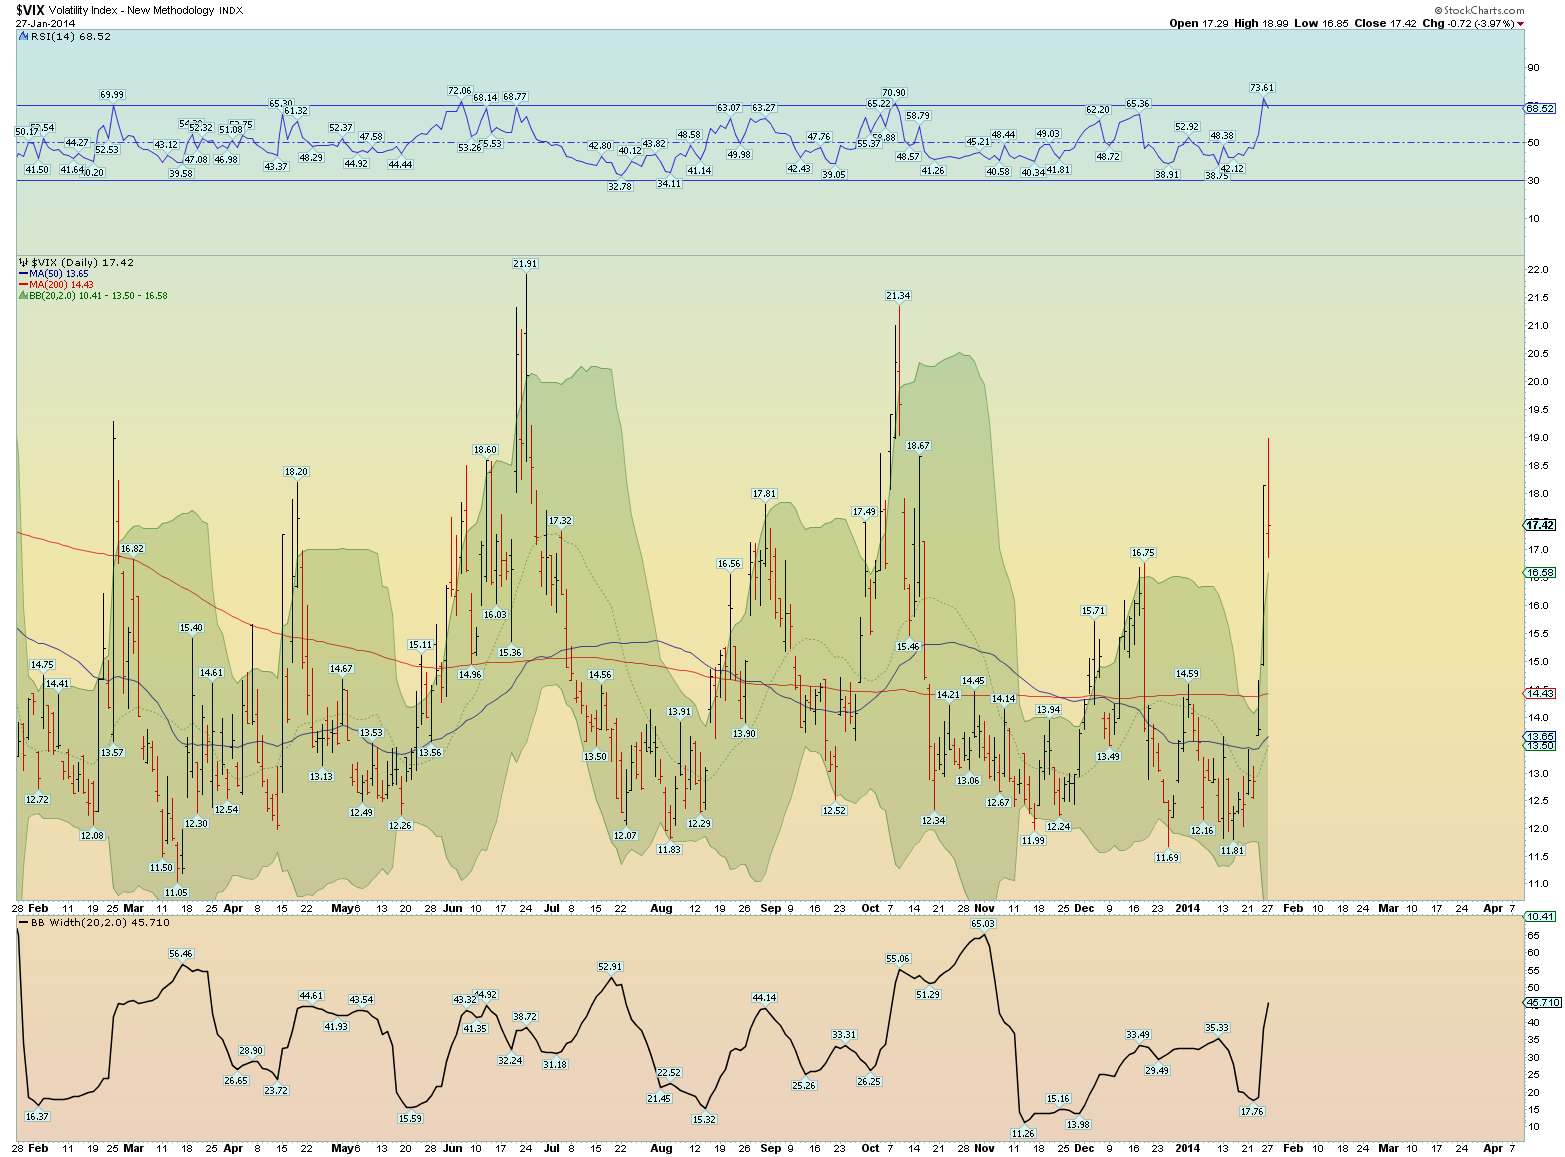Image resolution: width=1565 pixels, height=1157 pixels.
Task: Click the $VIX ticker symbol title
Action: pos(30,10)
